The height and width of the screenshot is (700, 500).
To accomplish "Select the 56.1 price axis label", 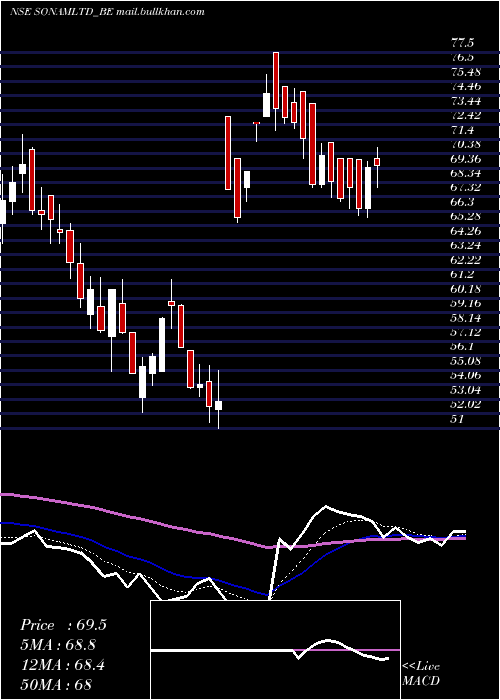I will pos(462,346).
